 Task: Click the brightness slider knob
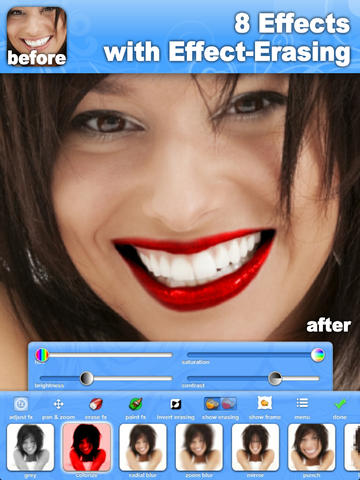click(87, 378)
